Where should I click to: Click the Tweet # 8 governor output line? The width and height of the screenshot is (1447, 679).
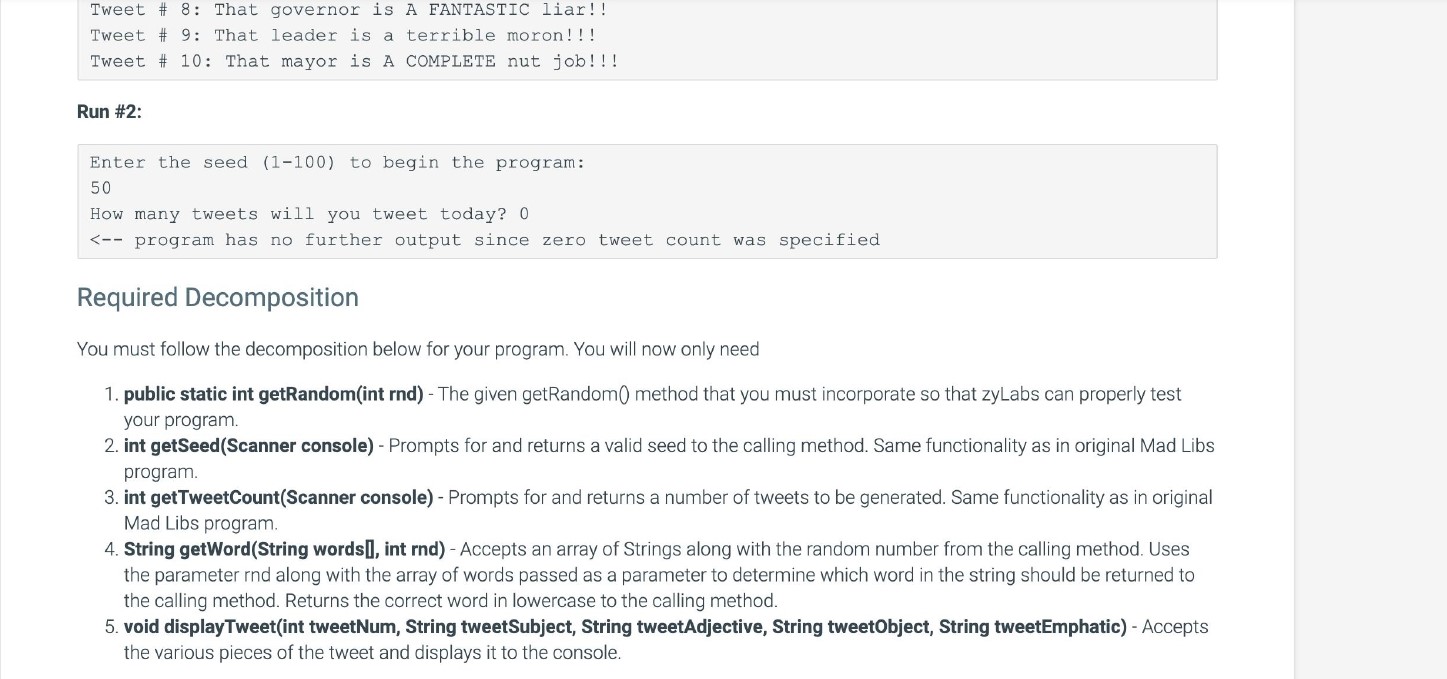tap(348, 10)
